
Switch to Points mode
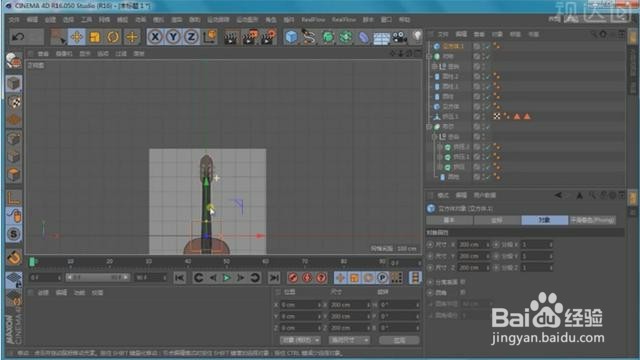pyautogui.click(x=14, y=139)
